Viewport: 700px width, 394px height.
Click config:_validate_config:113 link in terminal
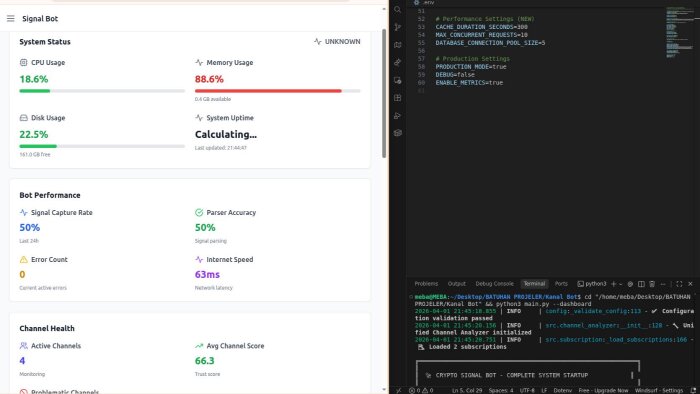pos(593,311)
